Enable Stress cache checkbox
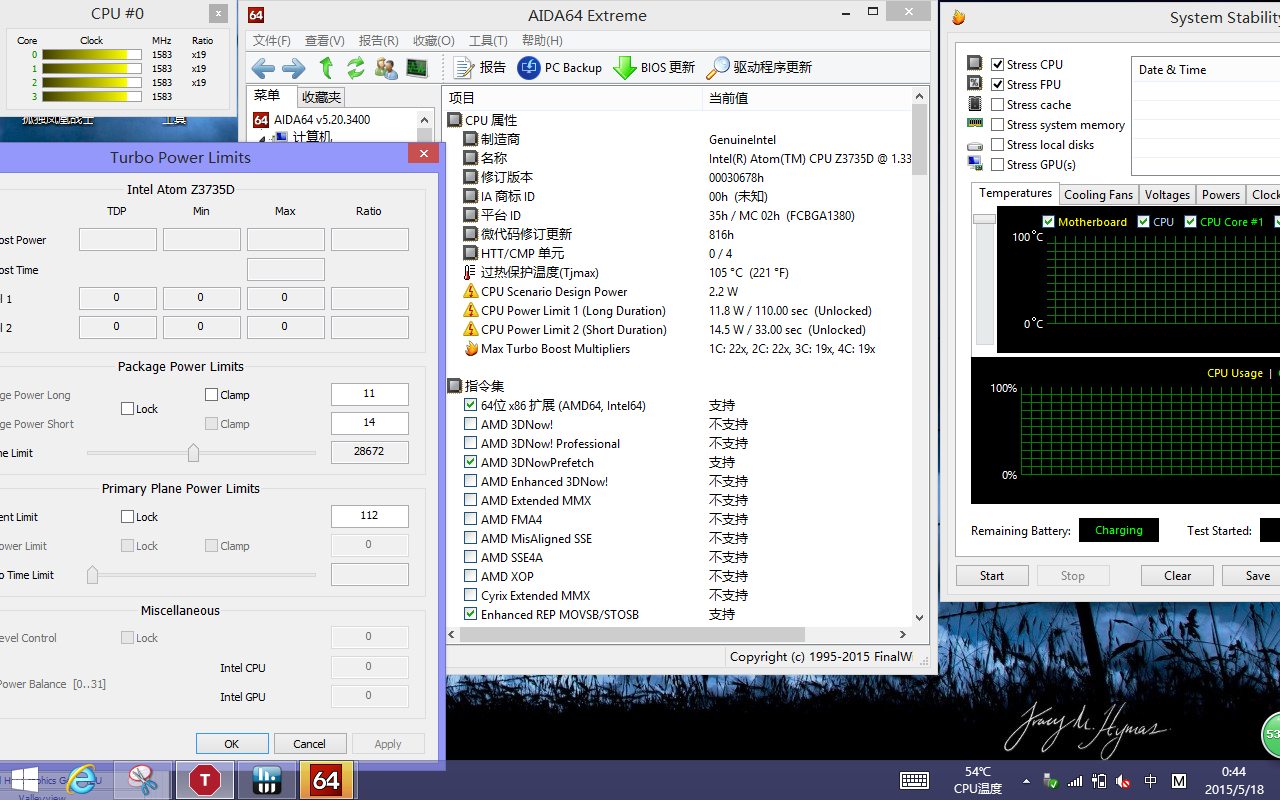1280x800 pixels. point(997,104)
